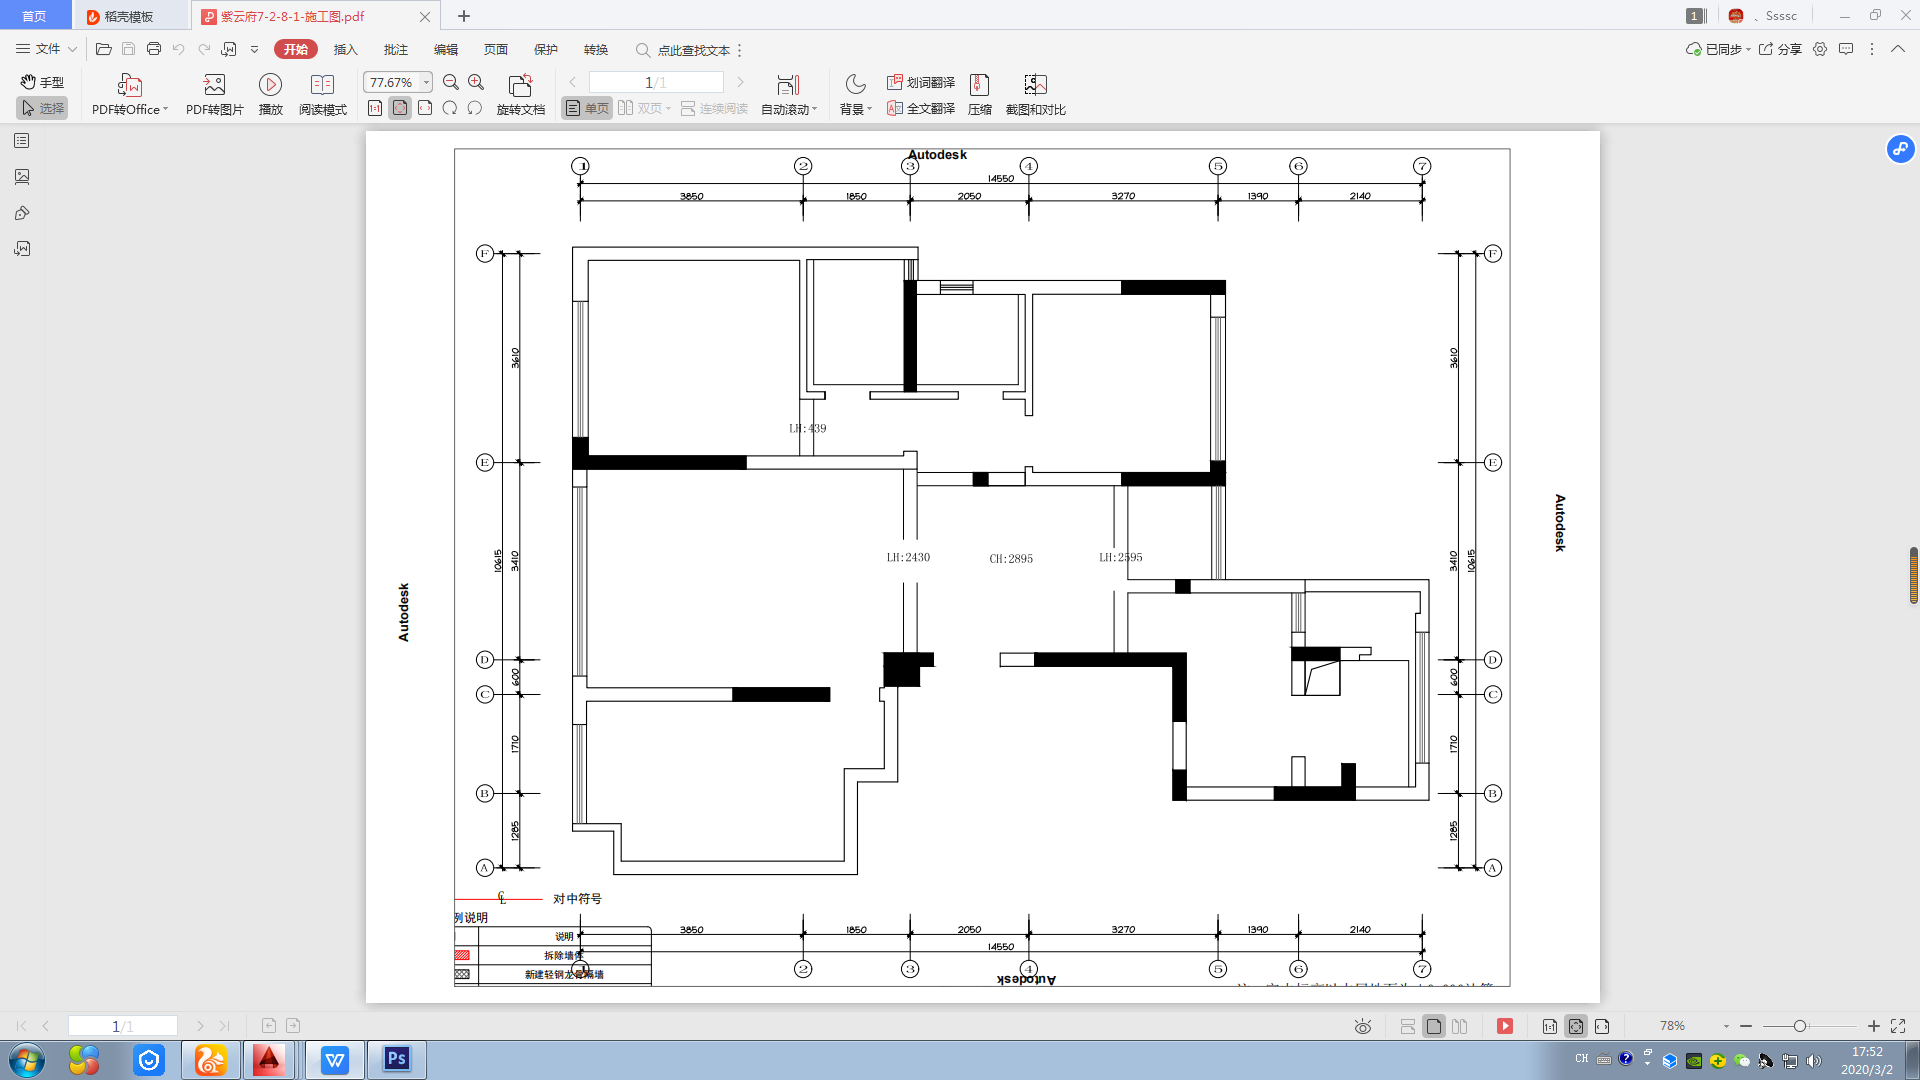Click 旋转文档 rotate document icon
This screenshot has width=1920, height=1080.
[520, 85]
